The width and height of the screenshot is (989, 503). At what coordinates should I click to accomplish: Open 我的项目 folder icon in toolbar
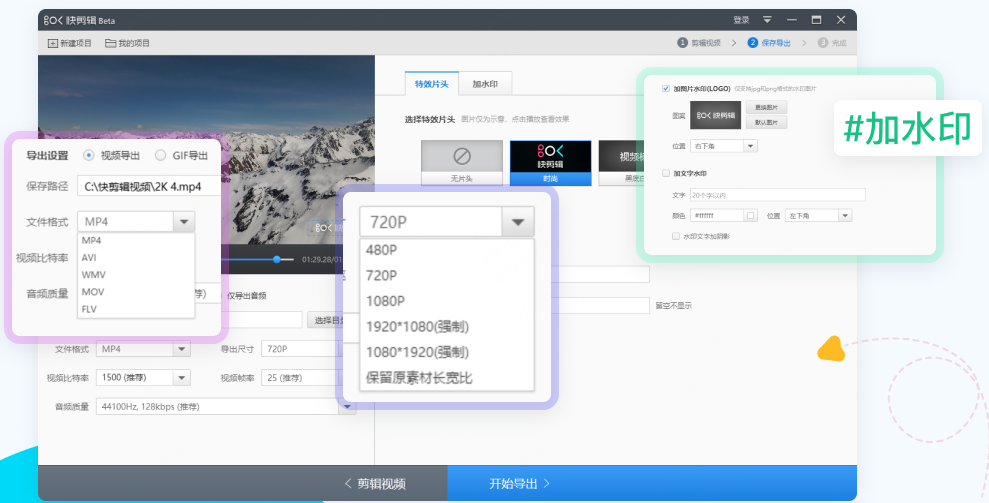click(x=110, y=43)
